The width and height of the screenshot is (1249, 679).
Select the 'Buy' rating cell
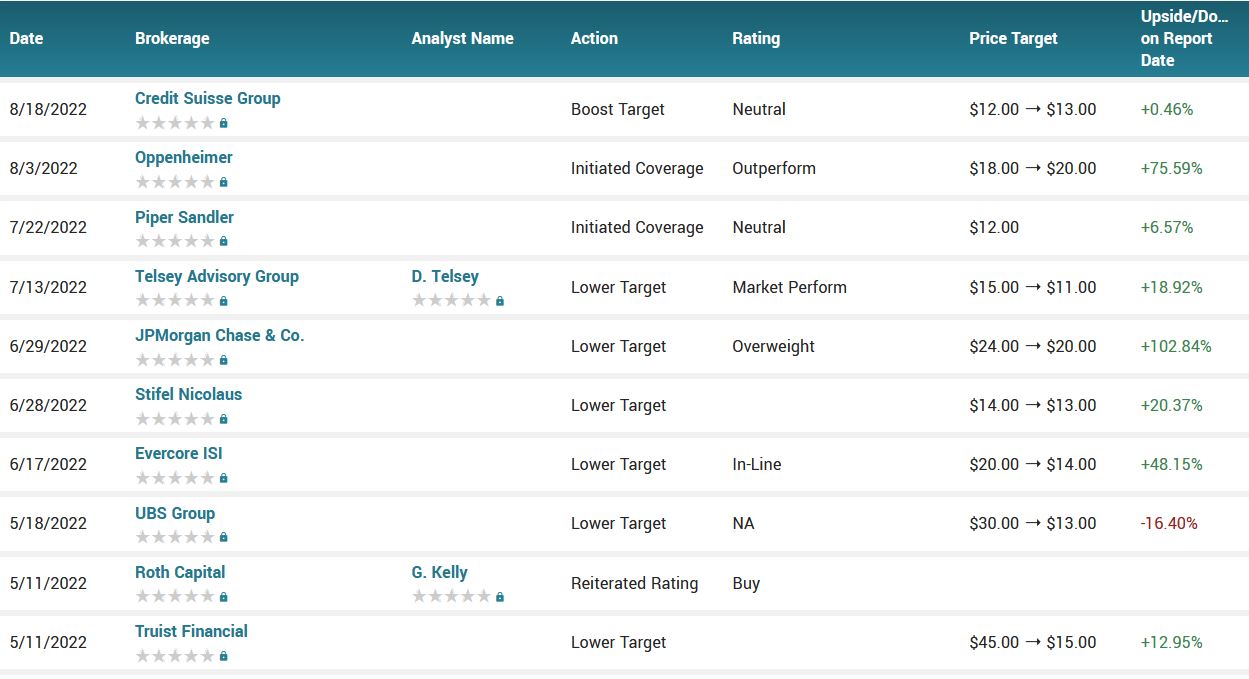pyautogui.click(x=746, y=583)
